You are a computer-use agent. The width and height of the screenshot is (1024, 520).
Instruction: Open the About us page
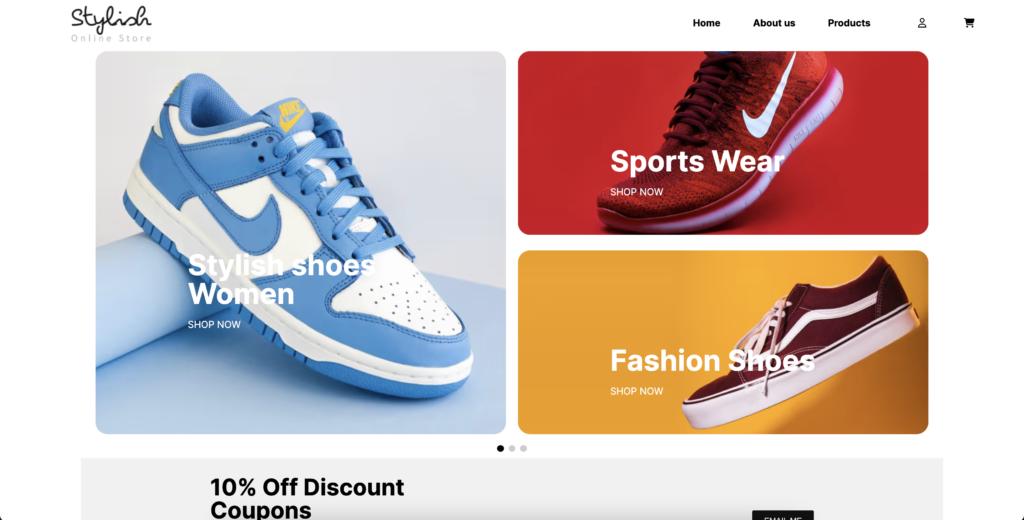[x=774, y=23]
